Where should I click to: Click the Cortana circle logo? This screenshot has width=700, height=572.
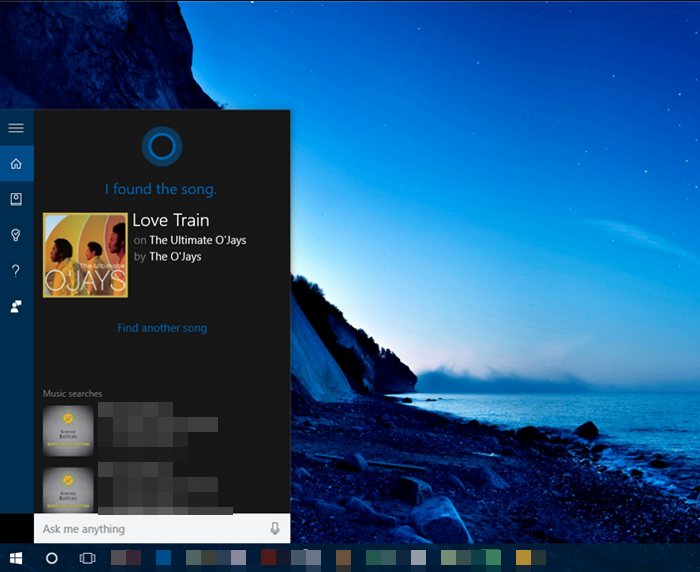[161, 147]
